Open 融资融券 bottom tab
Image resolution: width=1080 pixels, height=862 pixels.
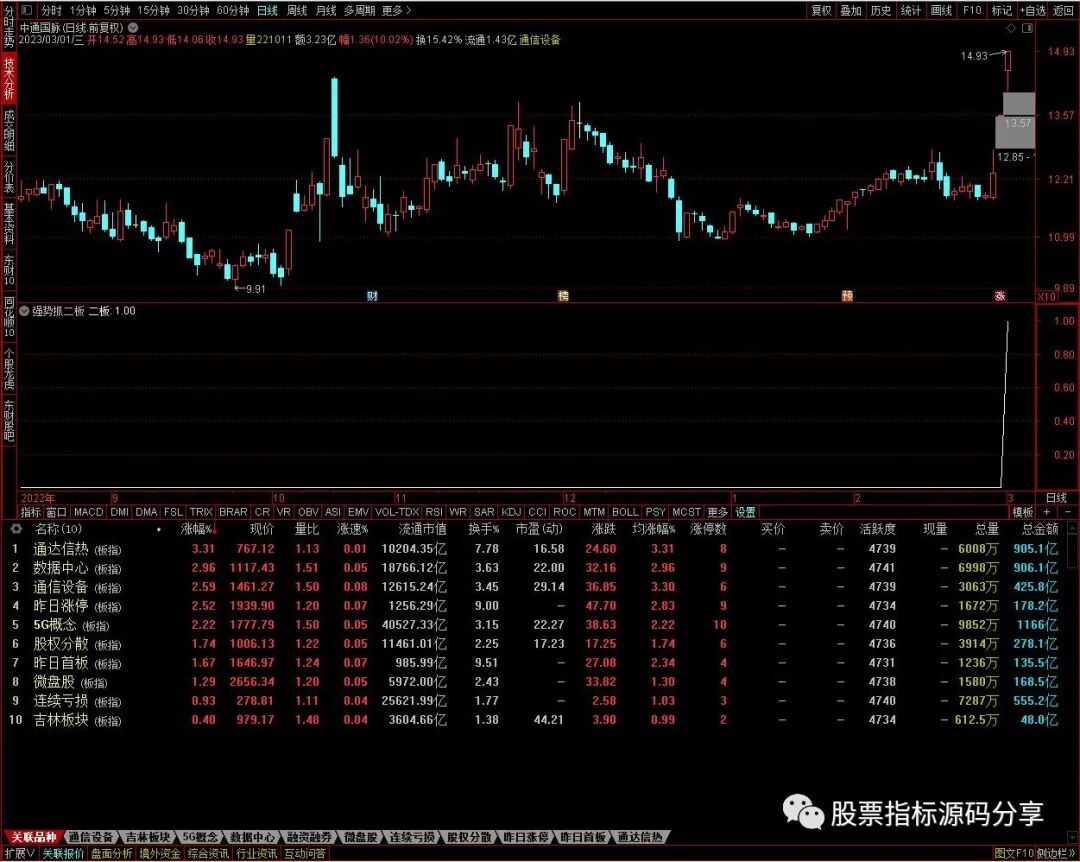[x=310, y=837]
